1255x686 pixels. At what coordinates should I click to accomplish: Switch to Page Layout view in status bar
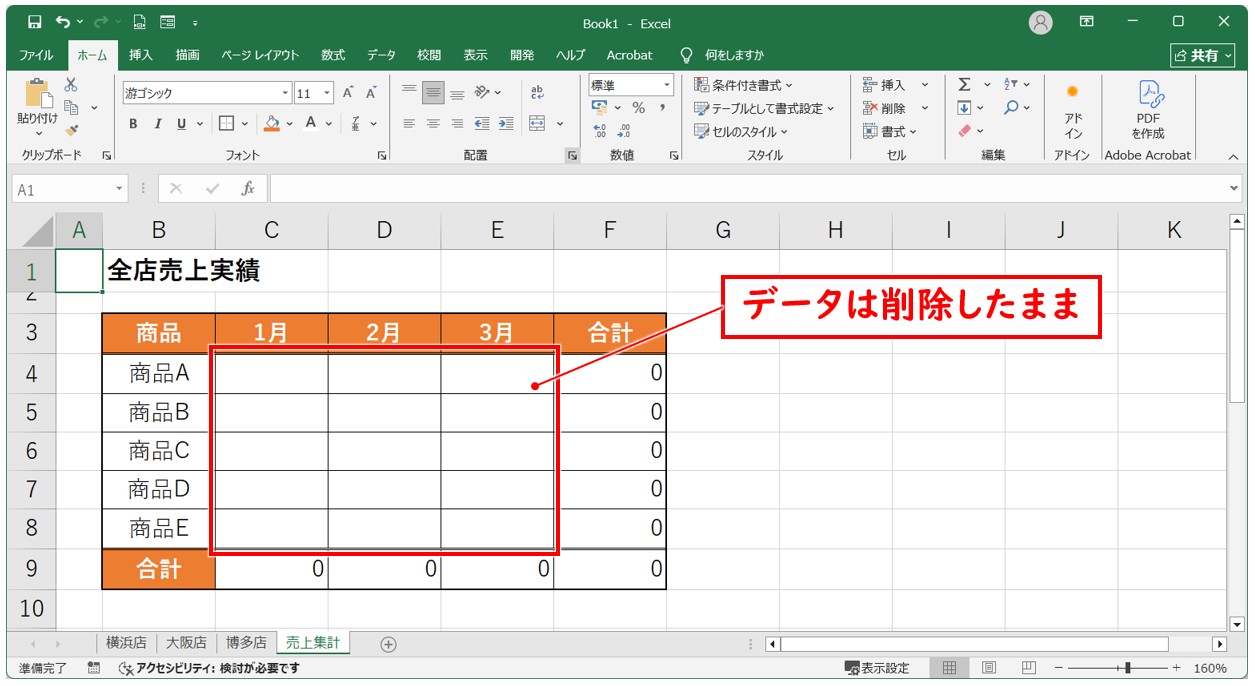tap(988, 668)
